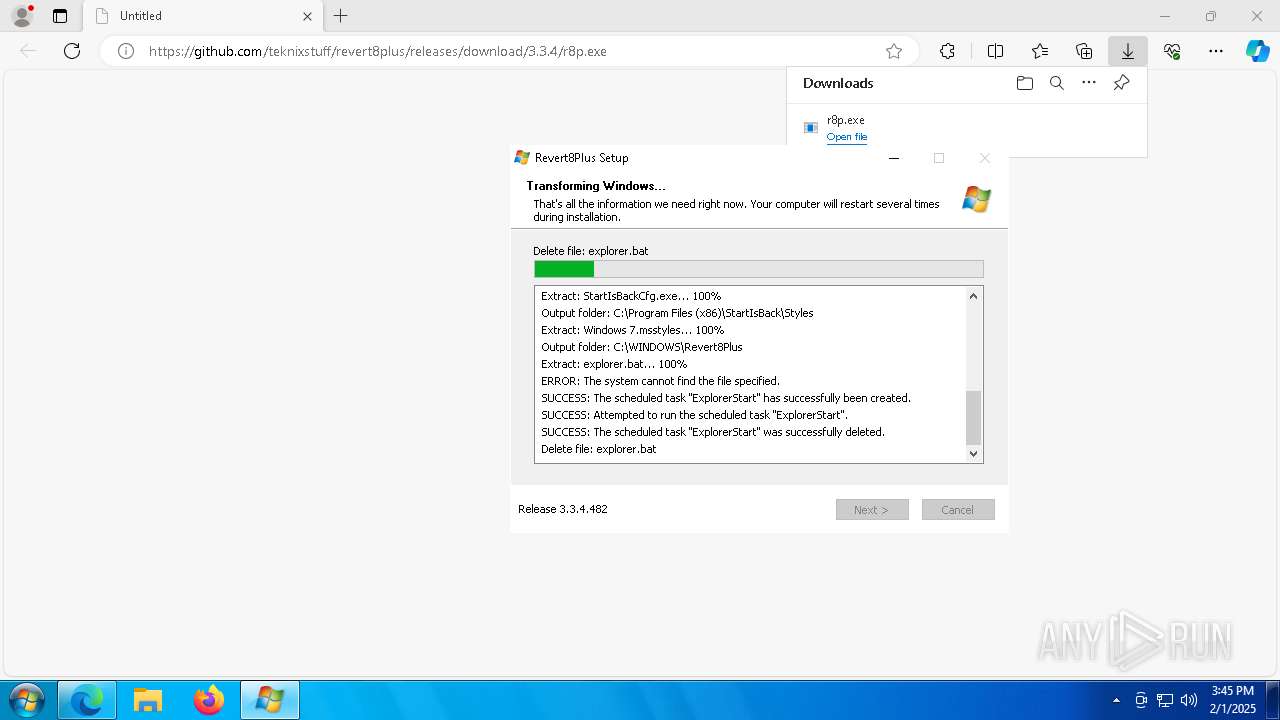Cancel the Revert8Plus setup

coord(958,510)
